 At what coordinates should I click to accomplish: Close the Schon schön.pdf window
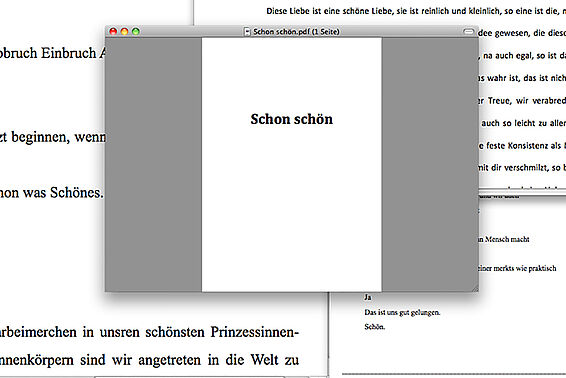click(113, 31)
